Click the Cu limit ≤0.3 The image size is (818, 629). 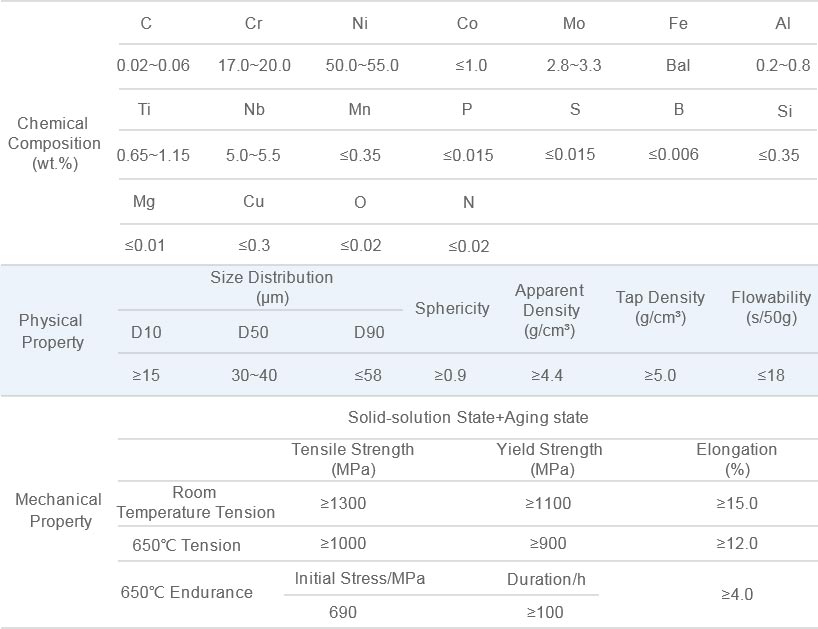coord(254,245)
